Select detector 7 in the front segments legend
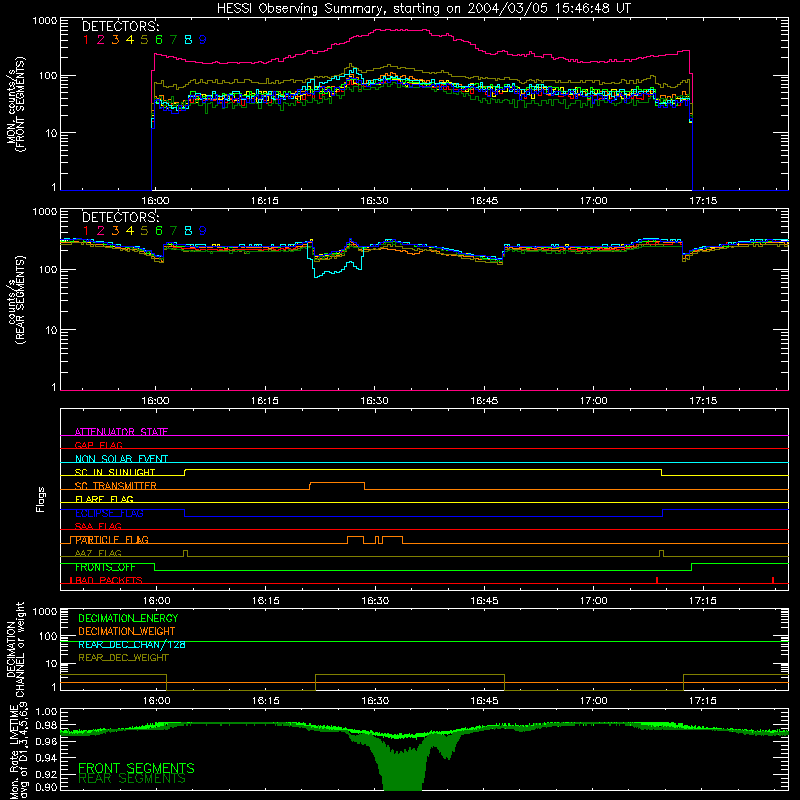The width and height of the screenshot is (800, 800). coord(173,40)
